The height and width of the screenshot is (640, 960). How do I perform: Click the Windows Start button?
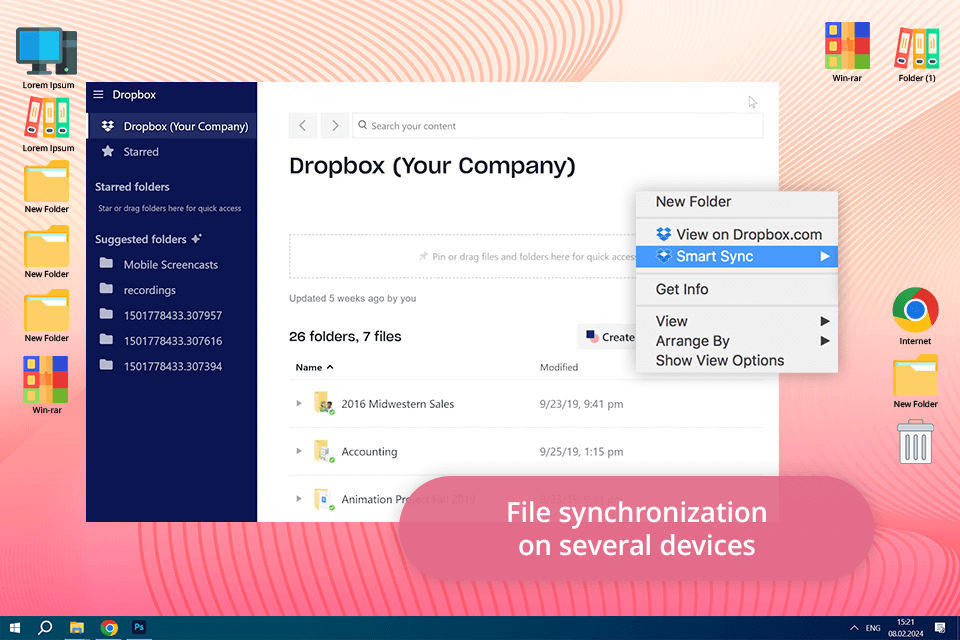(x=15, y=628)
